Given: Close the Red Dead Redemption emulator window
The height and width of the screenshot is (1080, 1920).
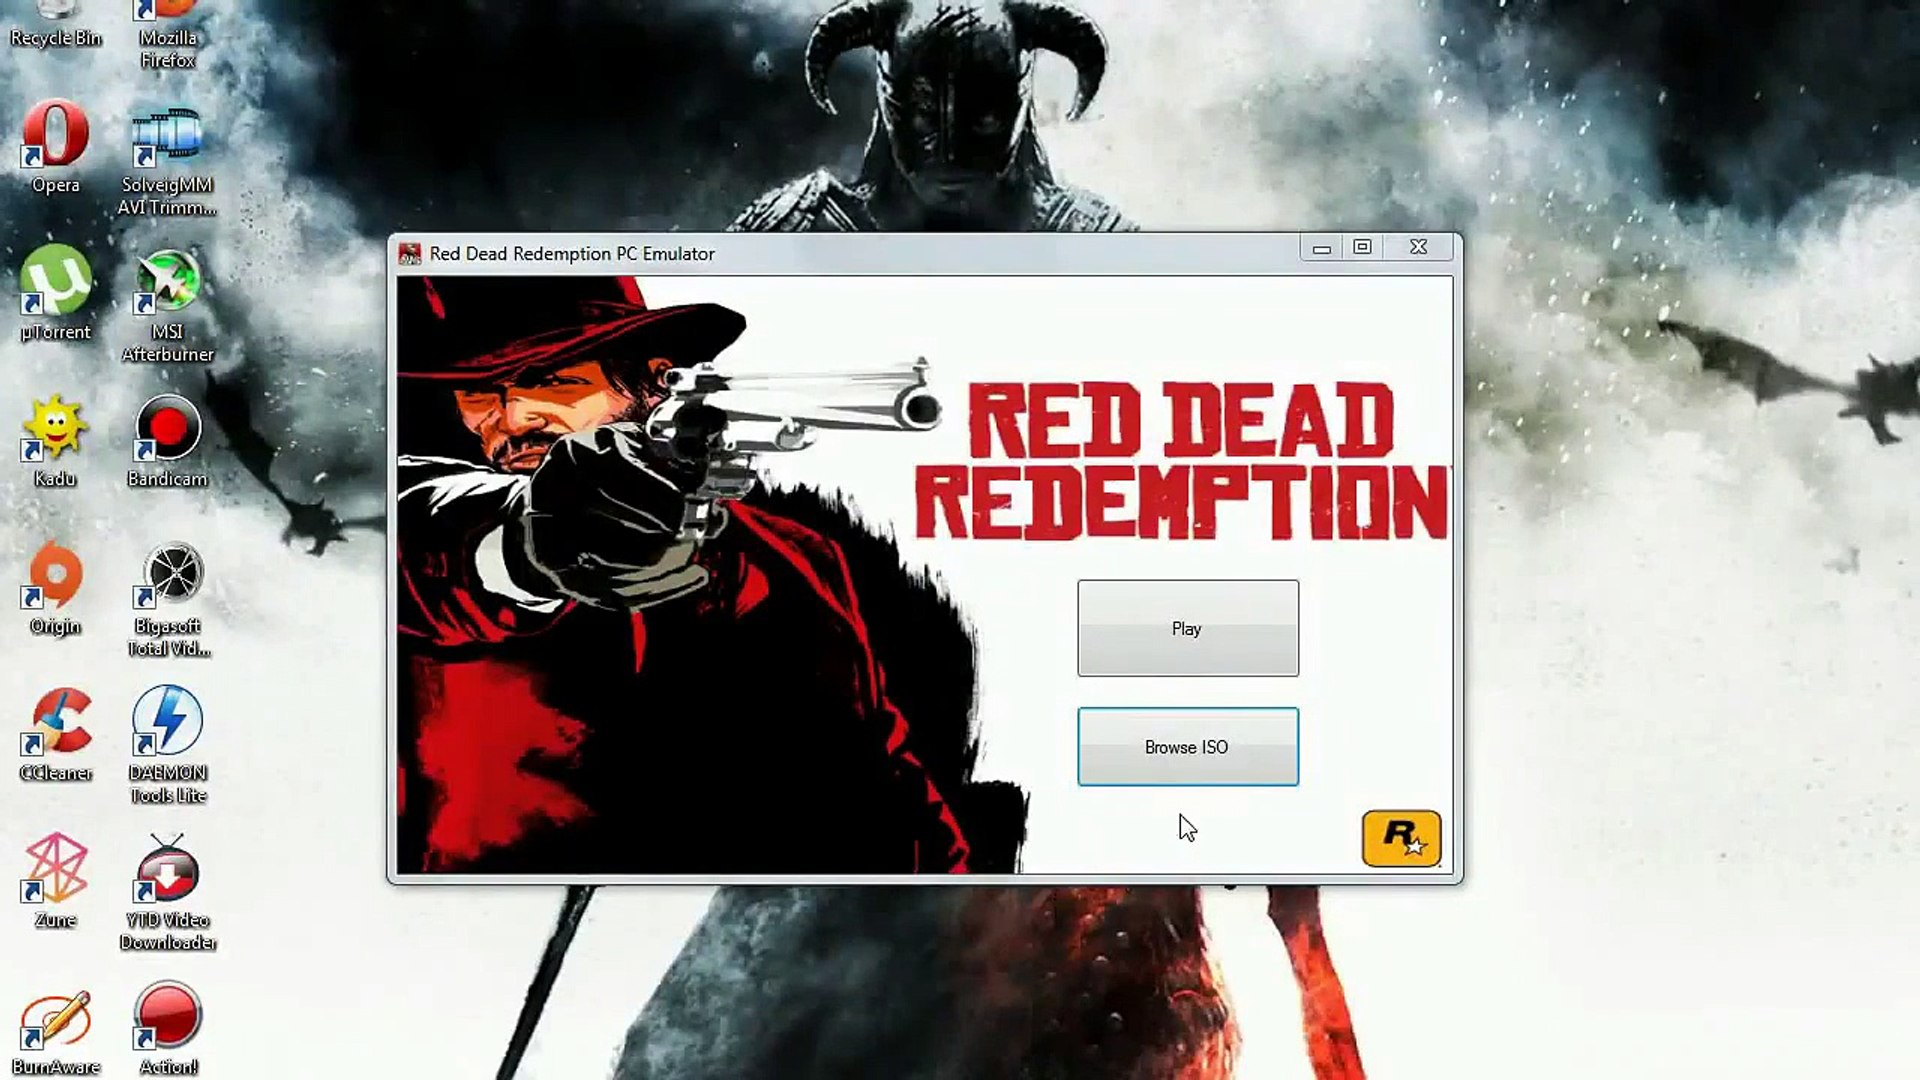Looking at the screenshot, I should click(x=1418, y=247).
